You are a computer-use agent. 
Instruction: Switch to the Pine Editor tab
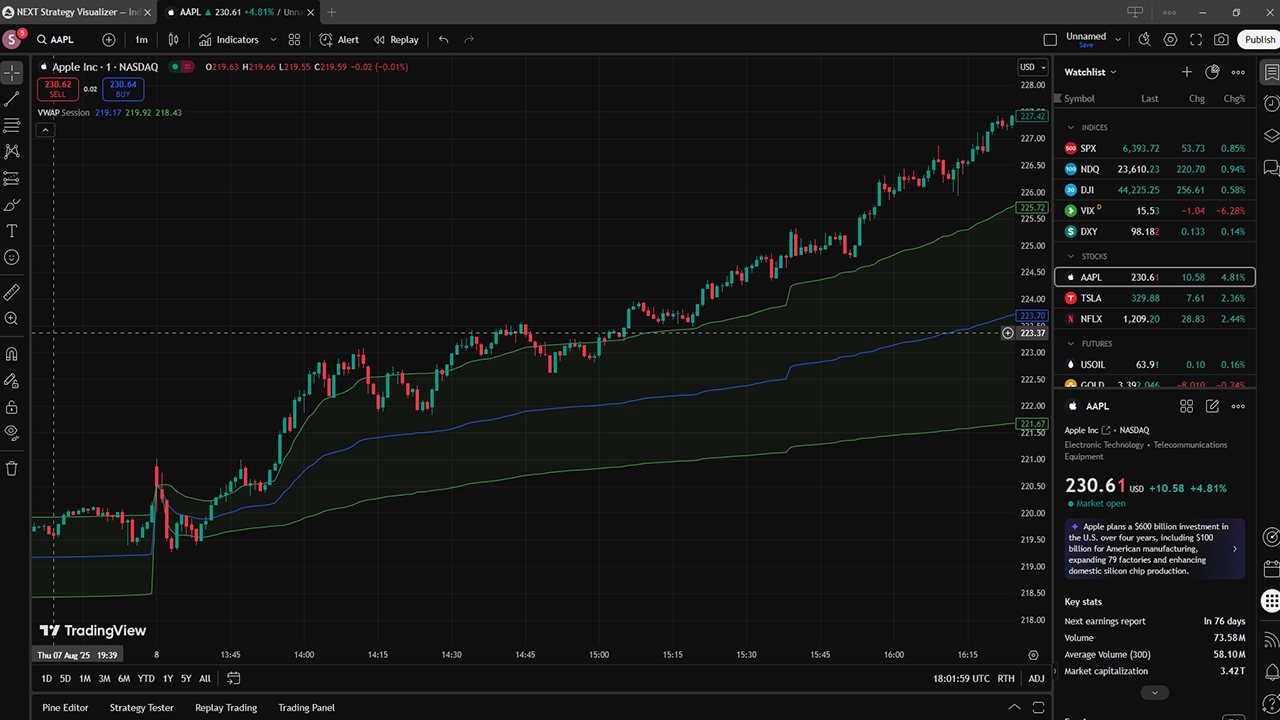[x=65, y=707]
